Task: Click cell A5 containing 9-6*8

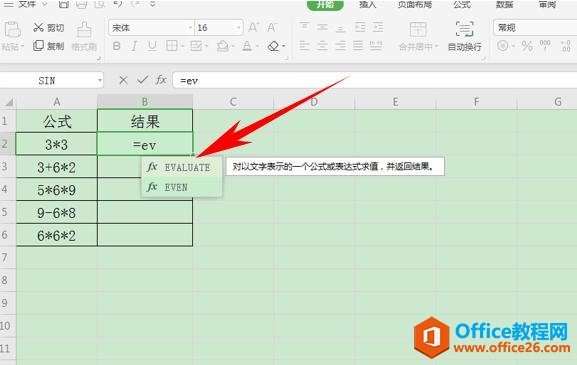Action: [57, 213]
